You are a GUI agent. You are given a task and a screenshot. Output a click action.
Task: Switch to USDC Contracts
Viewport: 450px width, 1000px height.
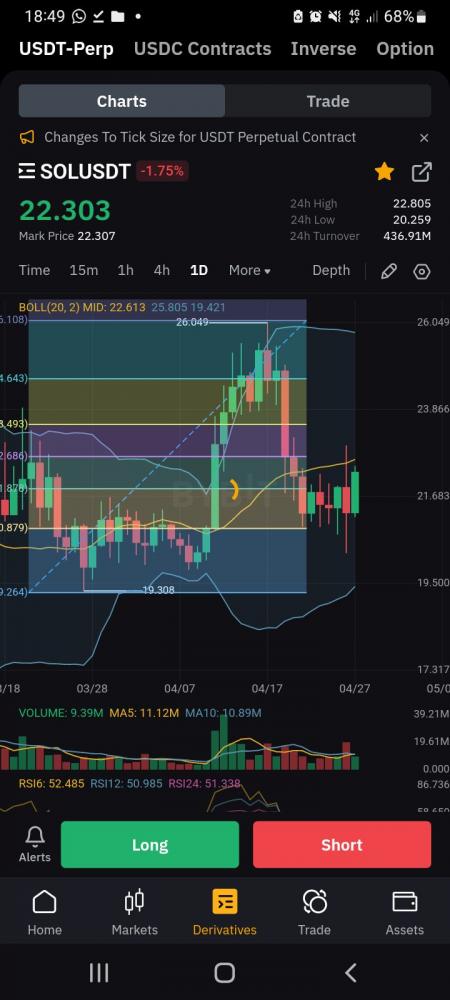click(203, 49)
